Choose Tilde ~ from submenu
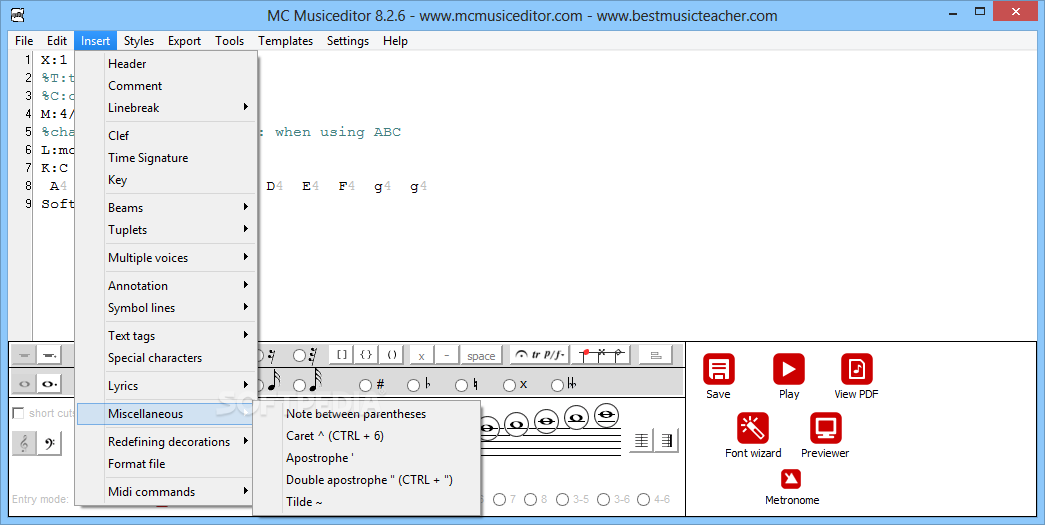This screenshot has width=1045, height=525. coord(367,502)
